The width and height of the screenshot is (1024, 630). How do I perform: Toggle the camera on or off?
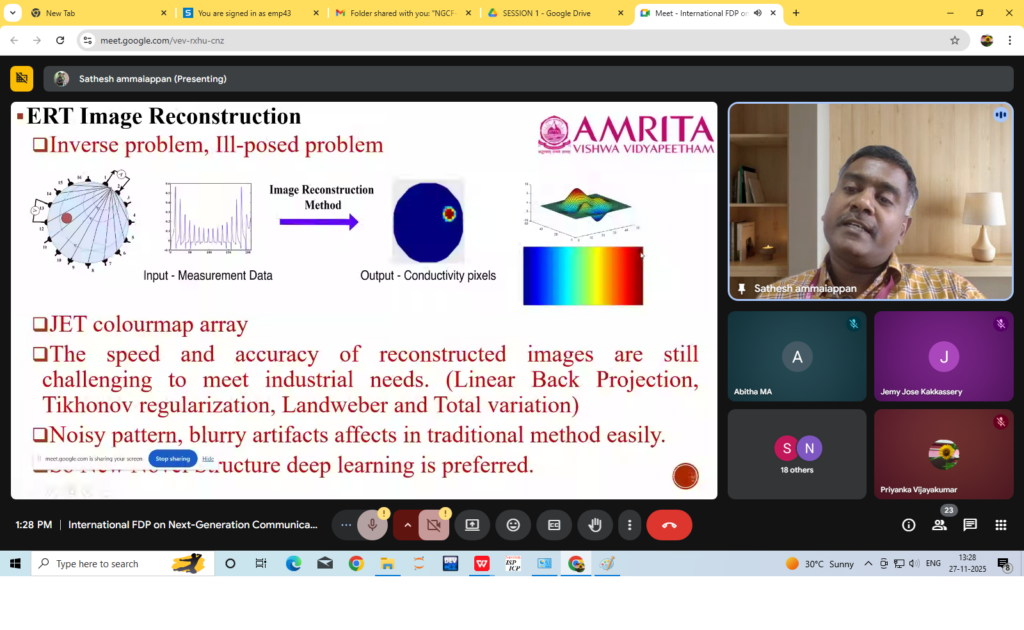coord(434,525)
